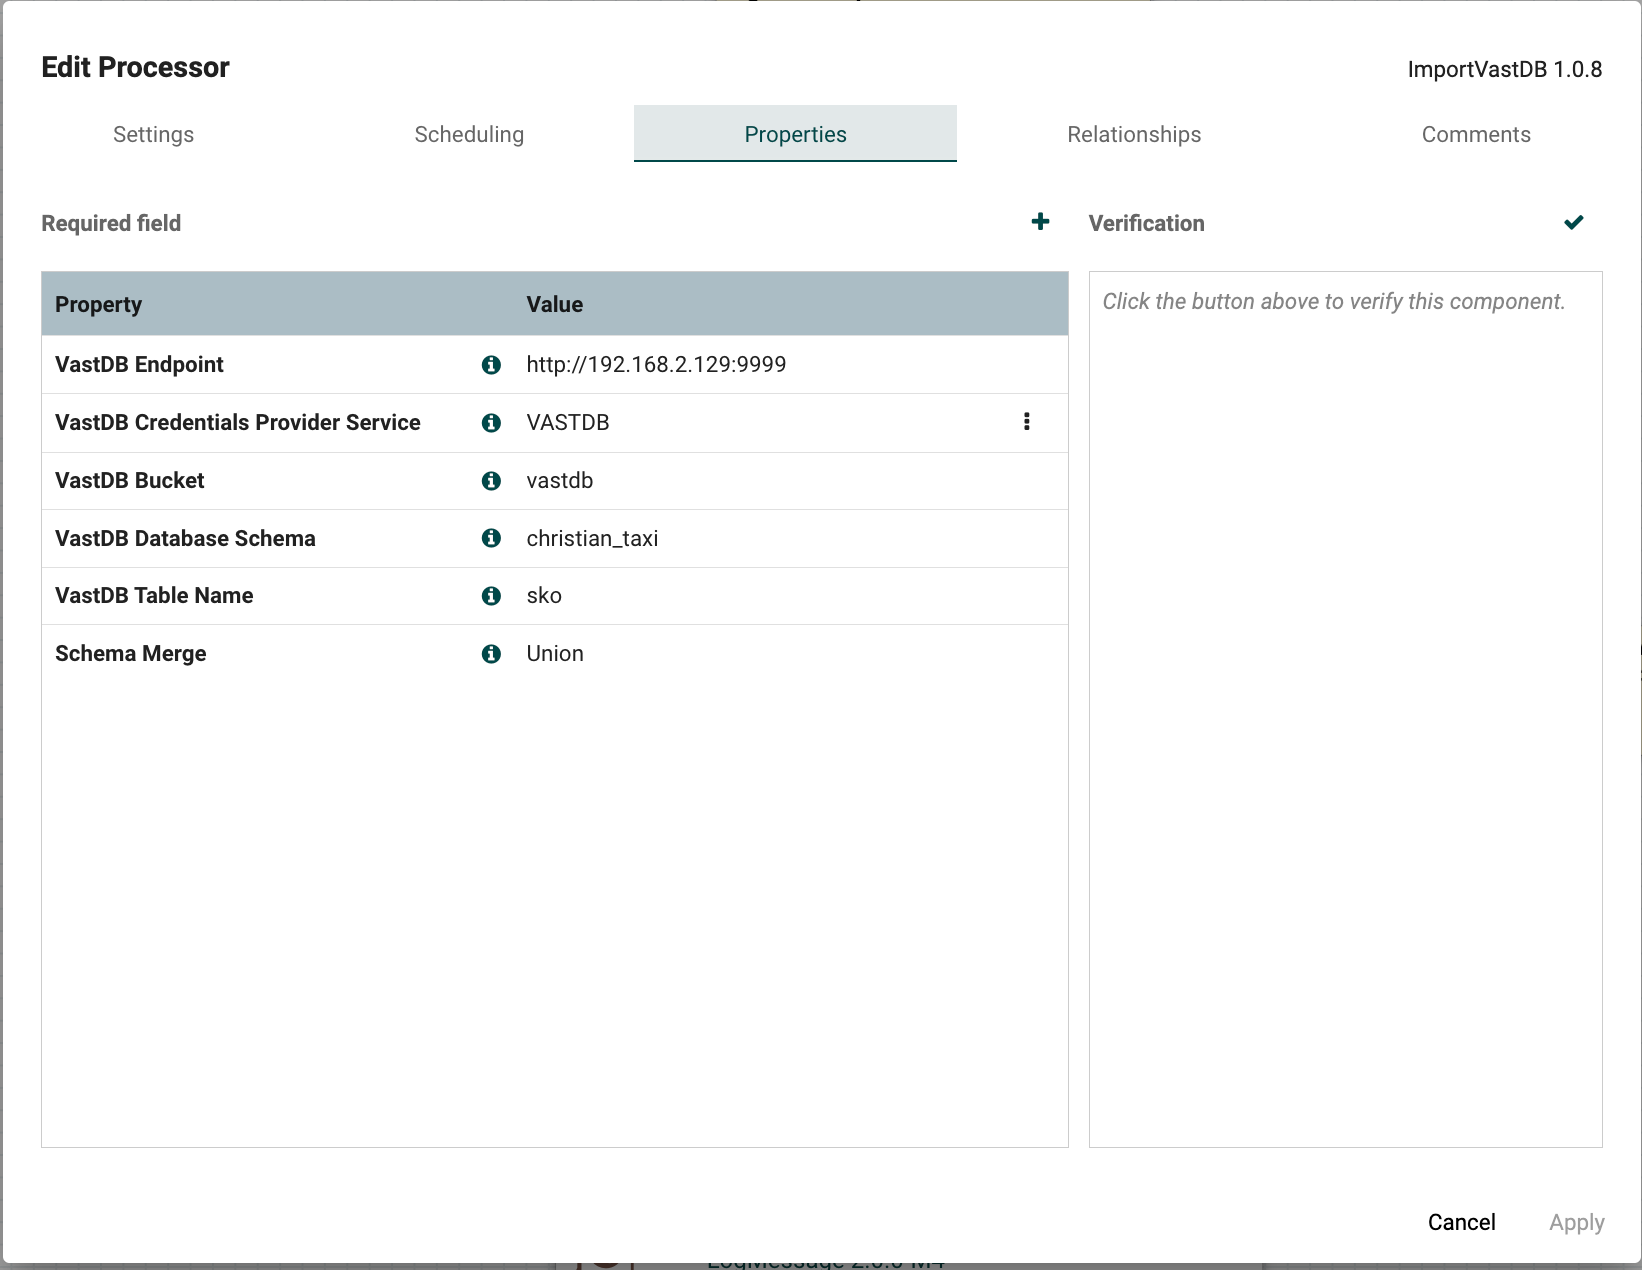Edit the table name value sko
This screenshot has height=1270, width=1642.
pyautogui.click(x=544, y=596)
